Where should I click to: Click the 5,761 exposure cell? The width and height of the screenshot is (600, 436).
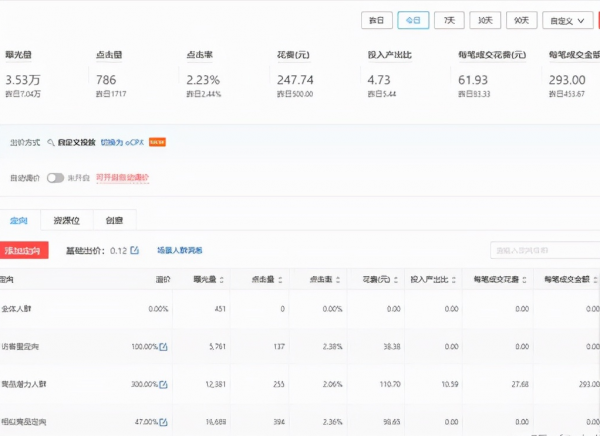pyautogui.click(x=217, y=347)
